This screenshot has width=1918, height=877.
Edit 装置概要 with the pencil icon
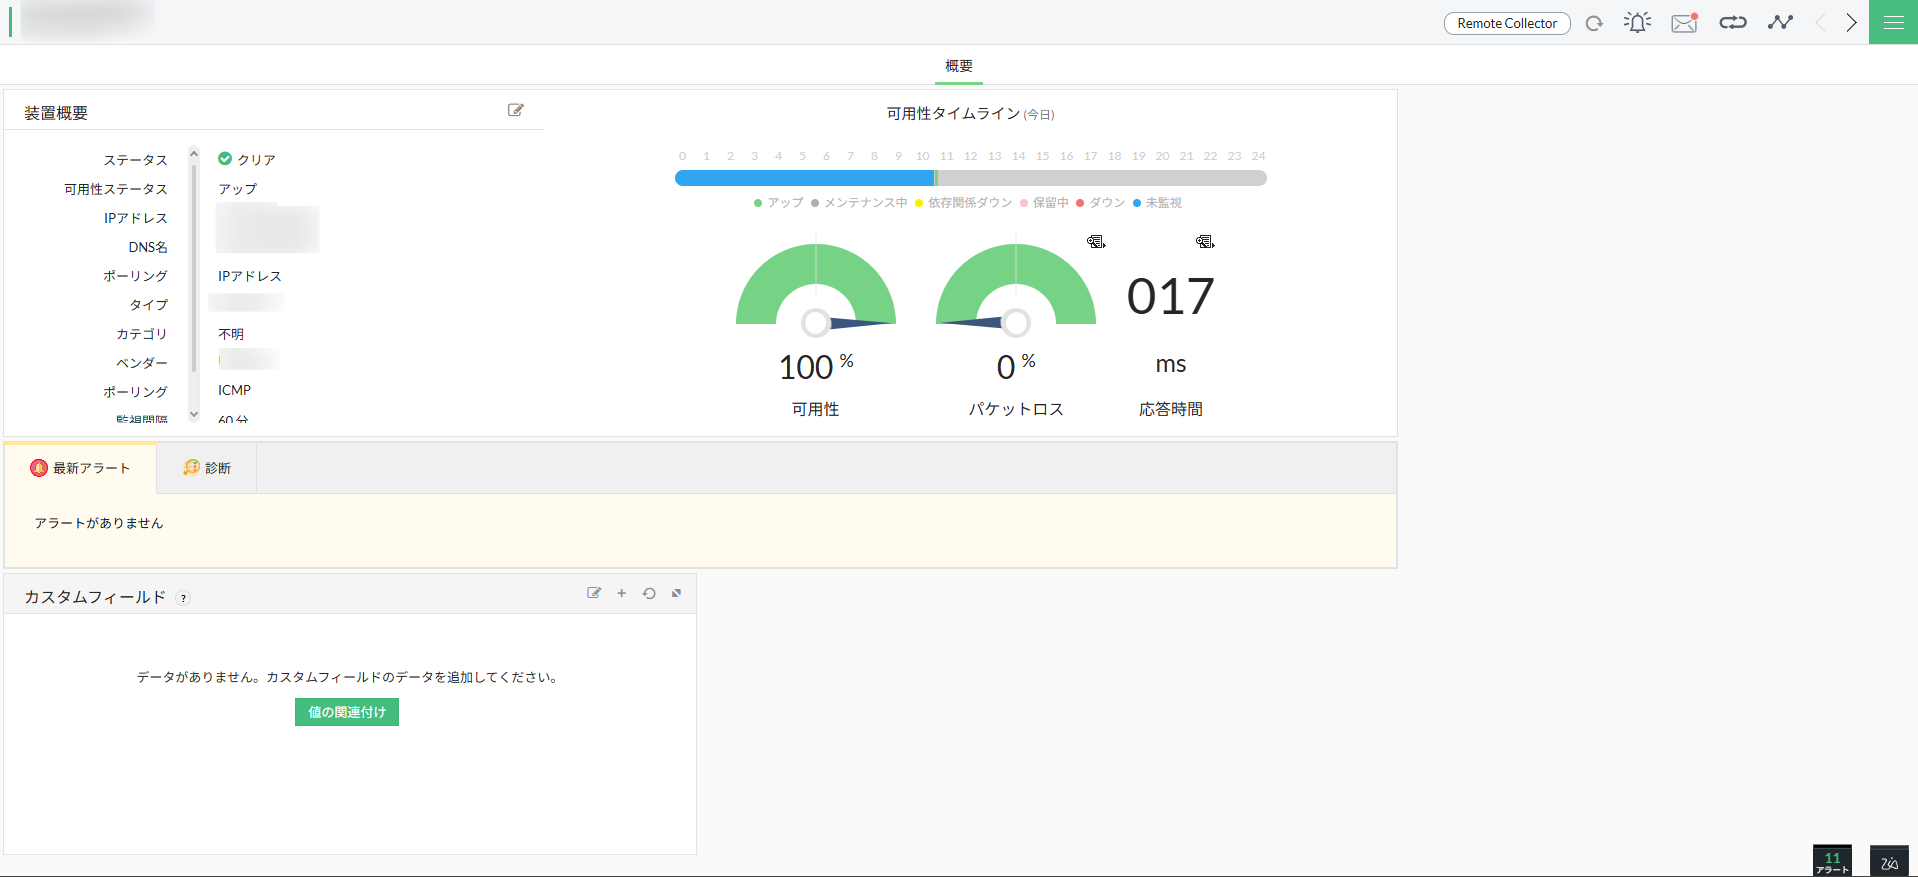[x=516, y=110]
